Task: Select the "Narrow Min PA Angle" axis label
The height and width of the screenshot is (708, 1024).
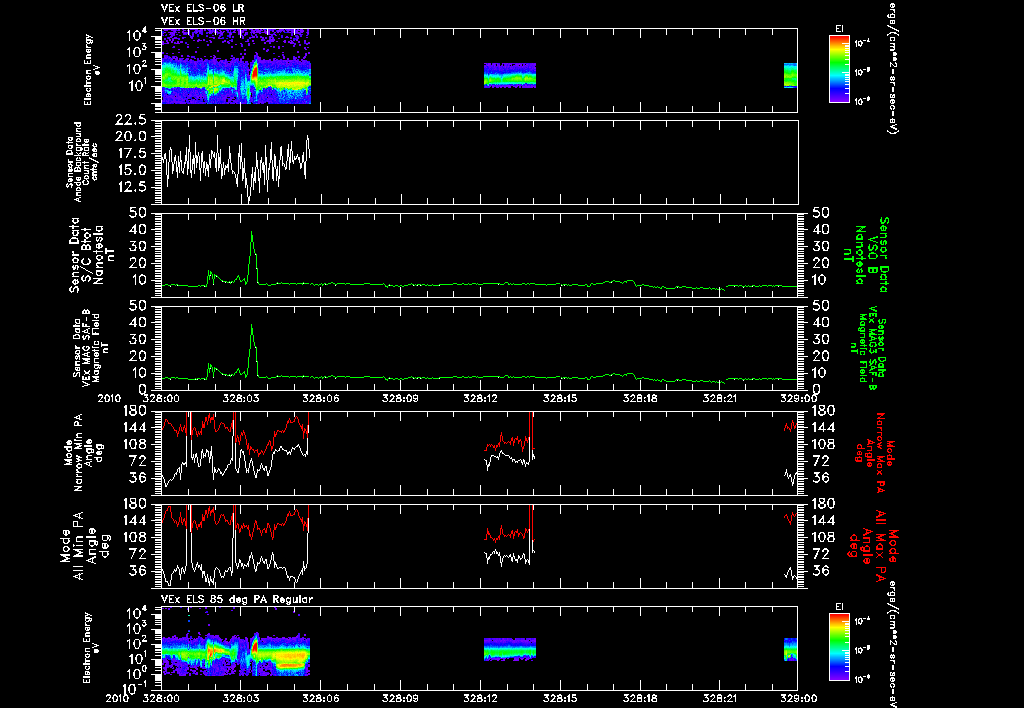Action: tap(82, 452)
